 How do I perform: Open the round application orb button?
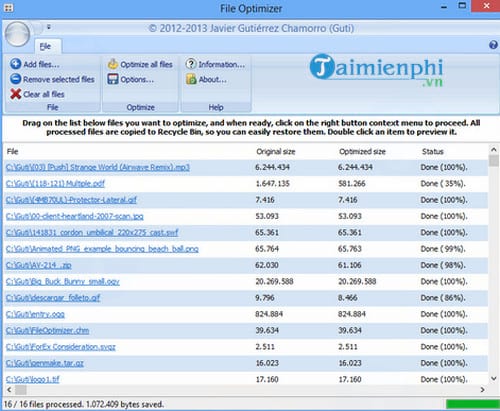[17, 34]
